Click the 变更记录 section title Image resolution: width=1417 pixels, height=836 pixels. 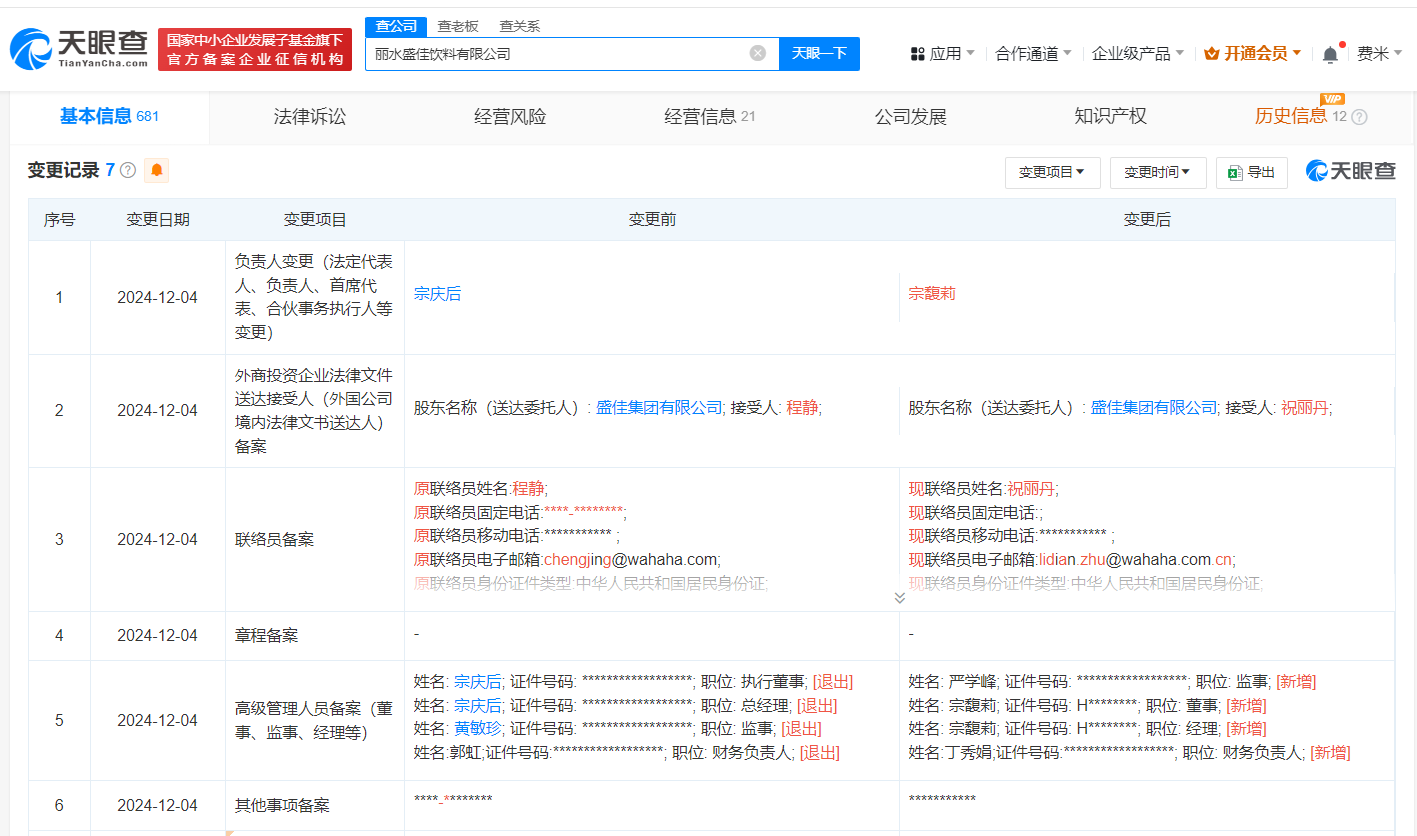[64, 171]
